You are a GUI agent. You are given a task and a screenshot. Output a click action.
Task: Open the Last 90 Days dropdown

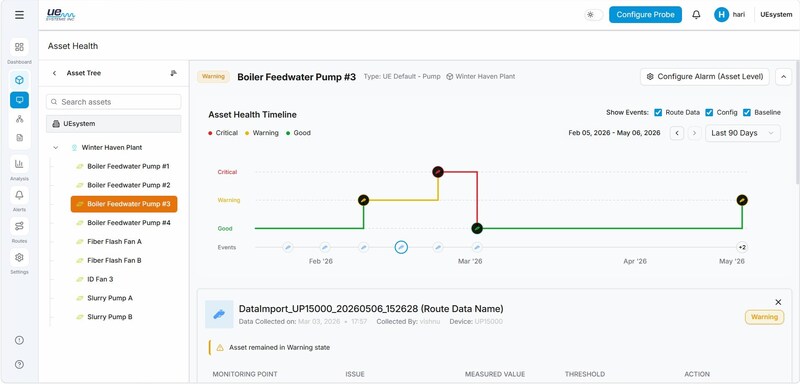tap(742, 133)
